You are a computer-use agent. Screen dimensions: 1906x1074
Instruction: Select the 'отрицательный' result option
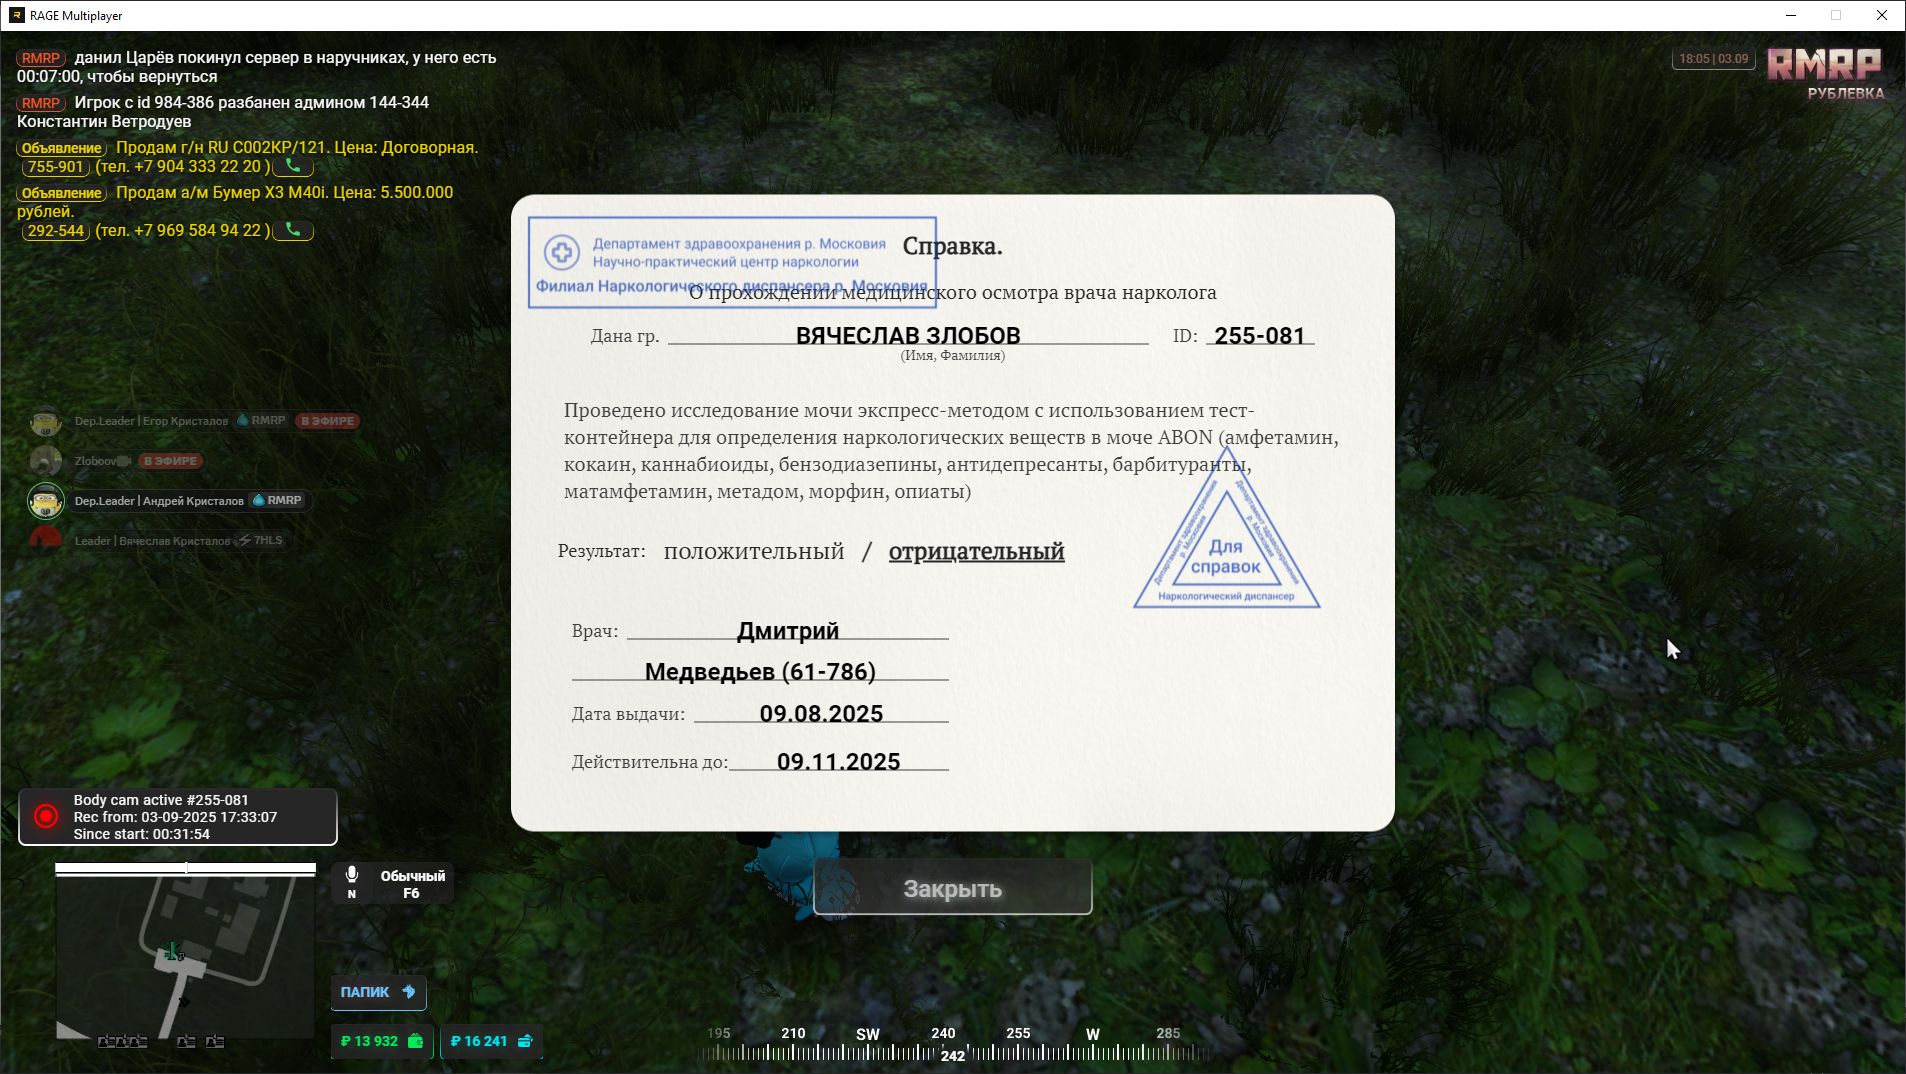[x=976, y=551]
